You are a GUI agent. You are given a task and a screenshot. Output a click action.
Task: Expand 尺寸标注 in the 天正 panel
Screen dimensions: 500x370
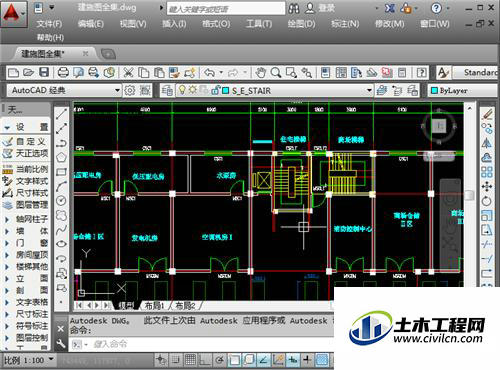click(x=7, y=314)
